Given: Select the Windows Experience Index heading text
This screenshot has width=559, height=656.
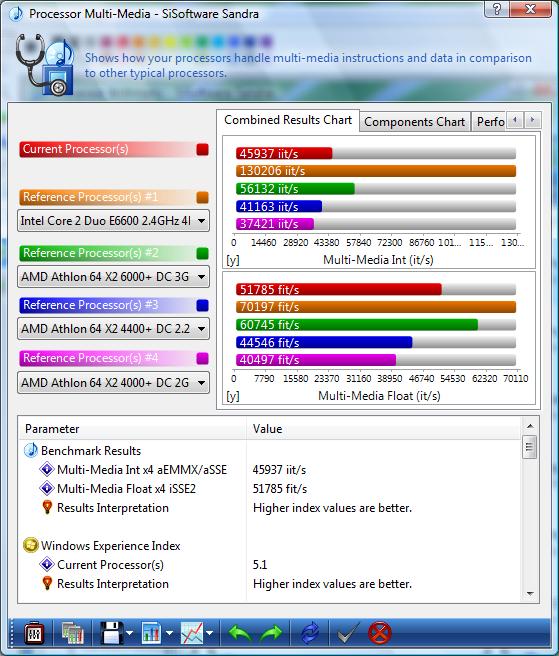Looking at the screenshot, I should pos(110,546).
